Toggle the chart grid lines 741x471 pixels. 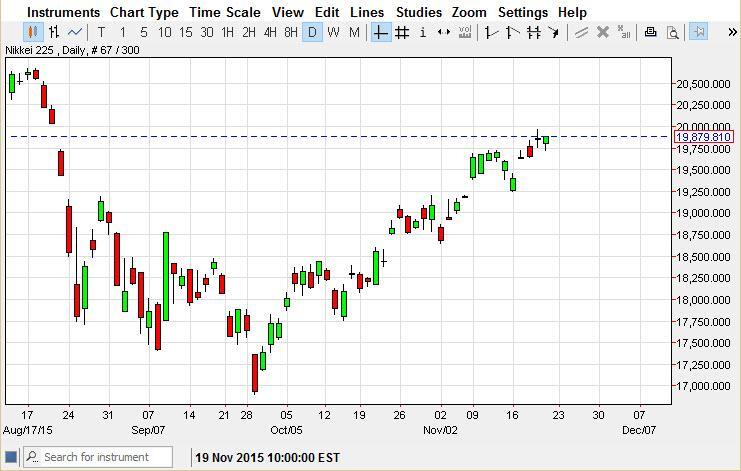(402, 32)
